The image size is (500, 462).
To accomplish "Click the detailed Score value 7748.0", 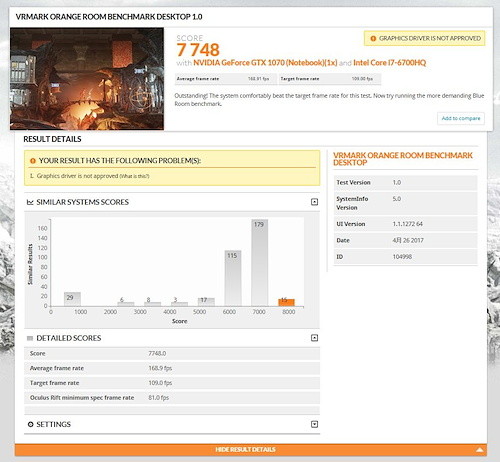I will click(157, 353).
